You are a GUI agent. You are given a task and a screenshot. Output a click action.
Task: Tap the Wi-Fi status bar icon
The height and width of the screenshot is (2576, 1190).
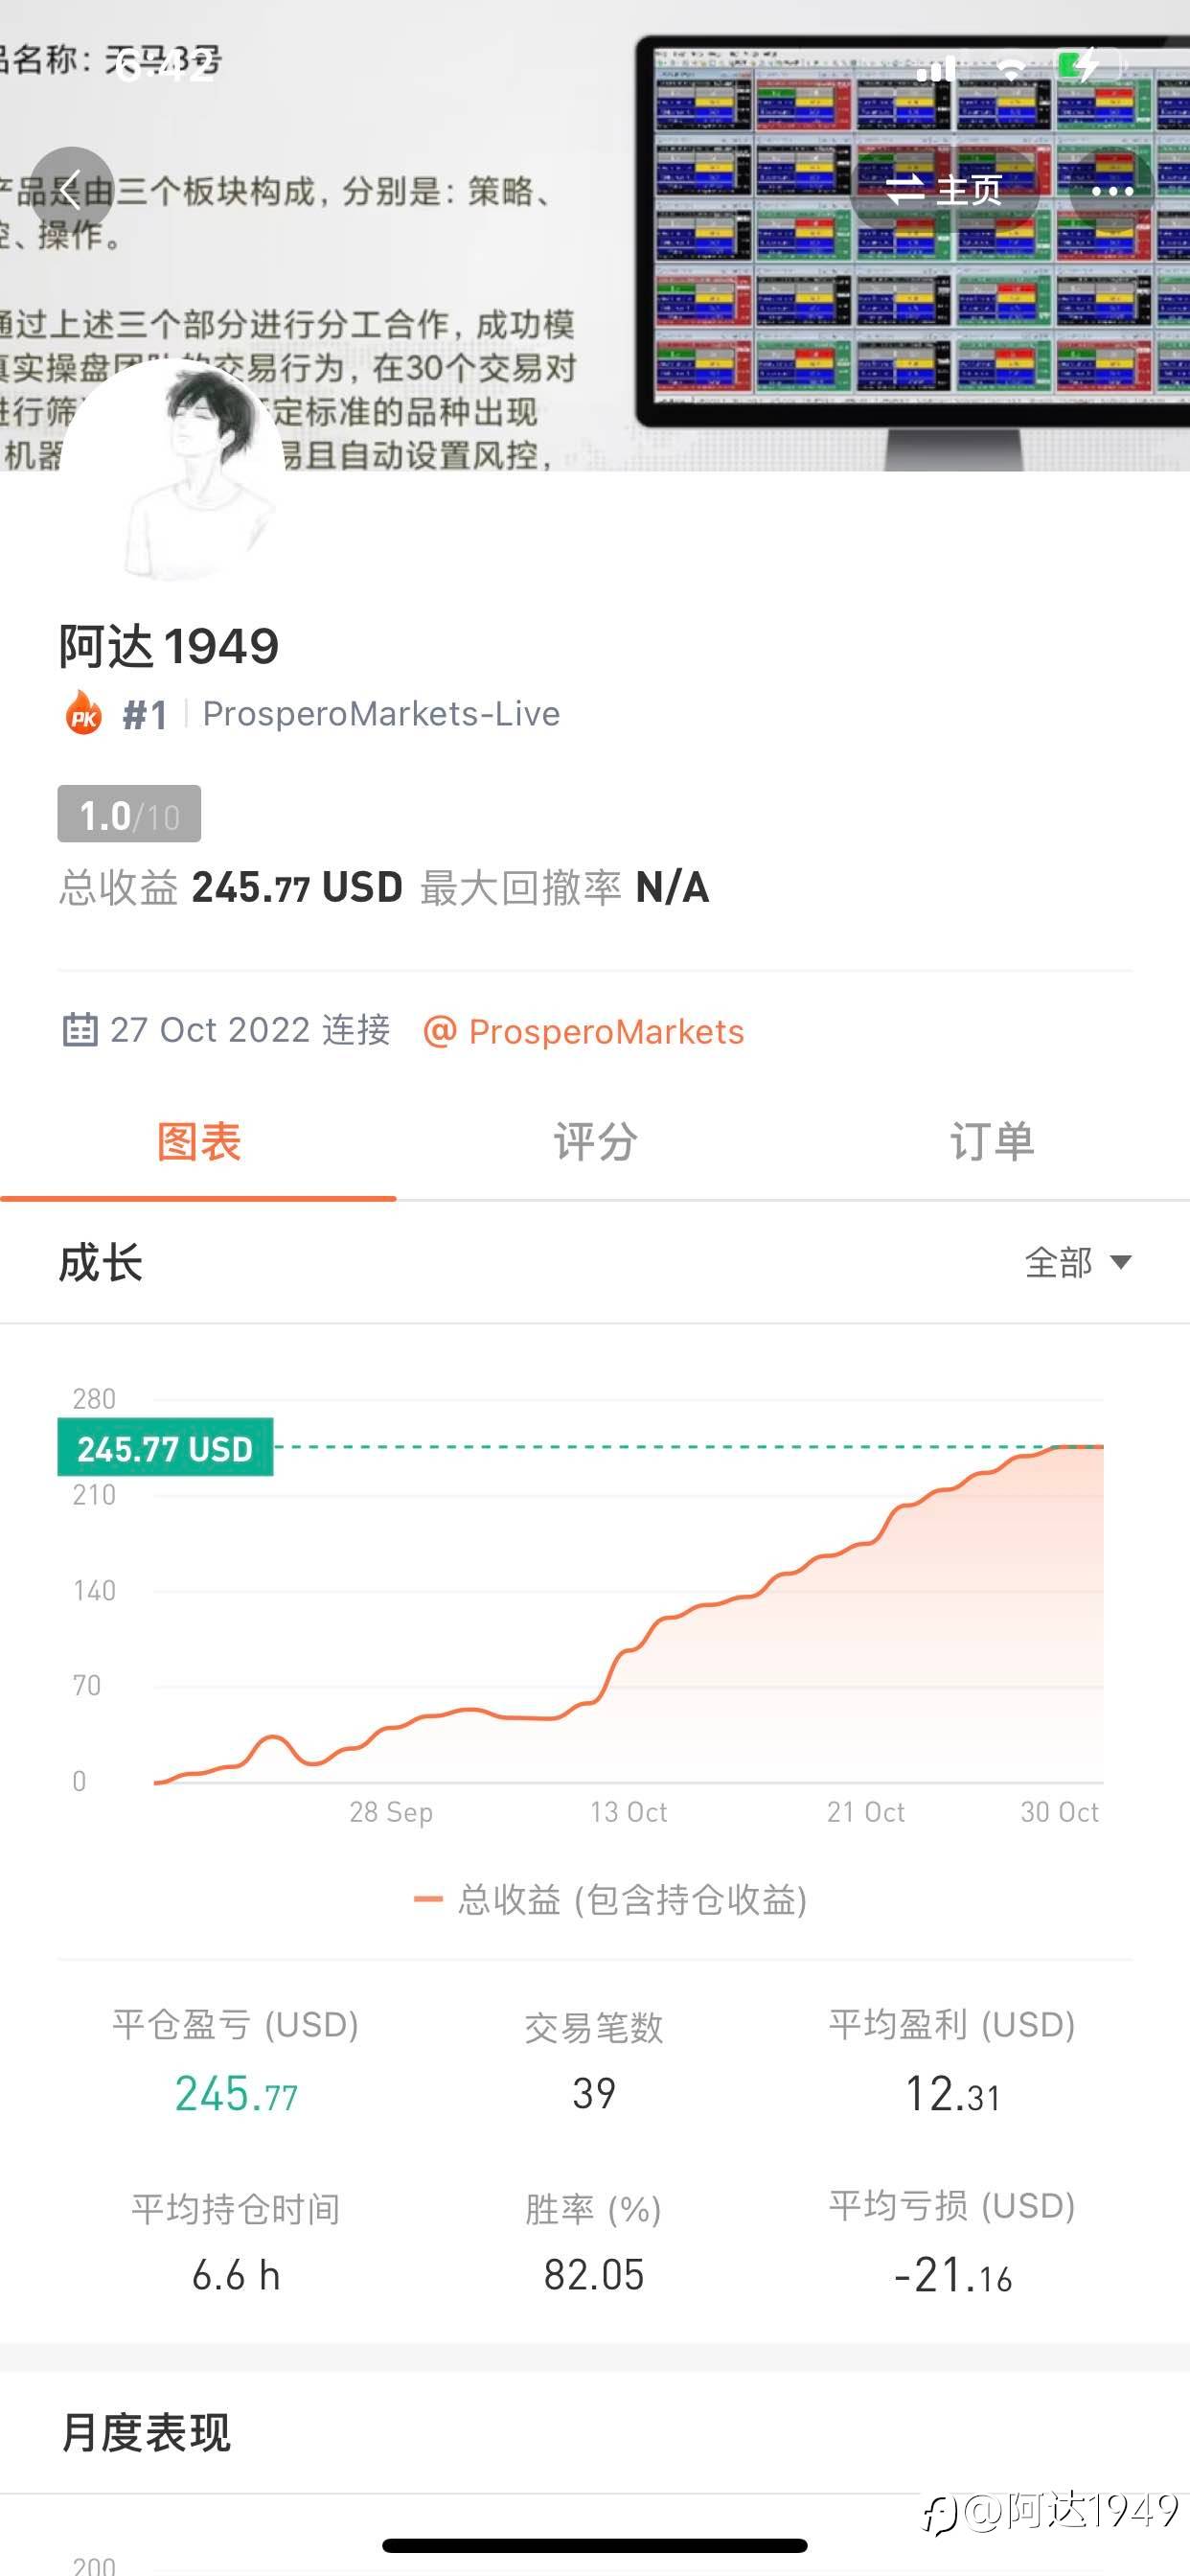pyautogui.click(x=1011, y=69)
